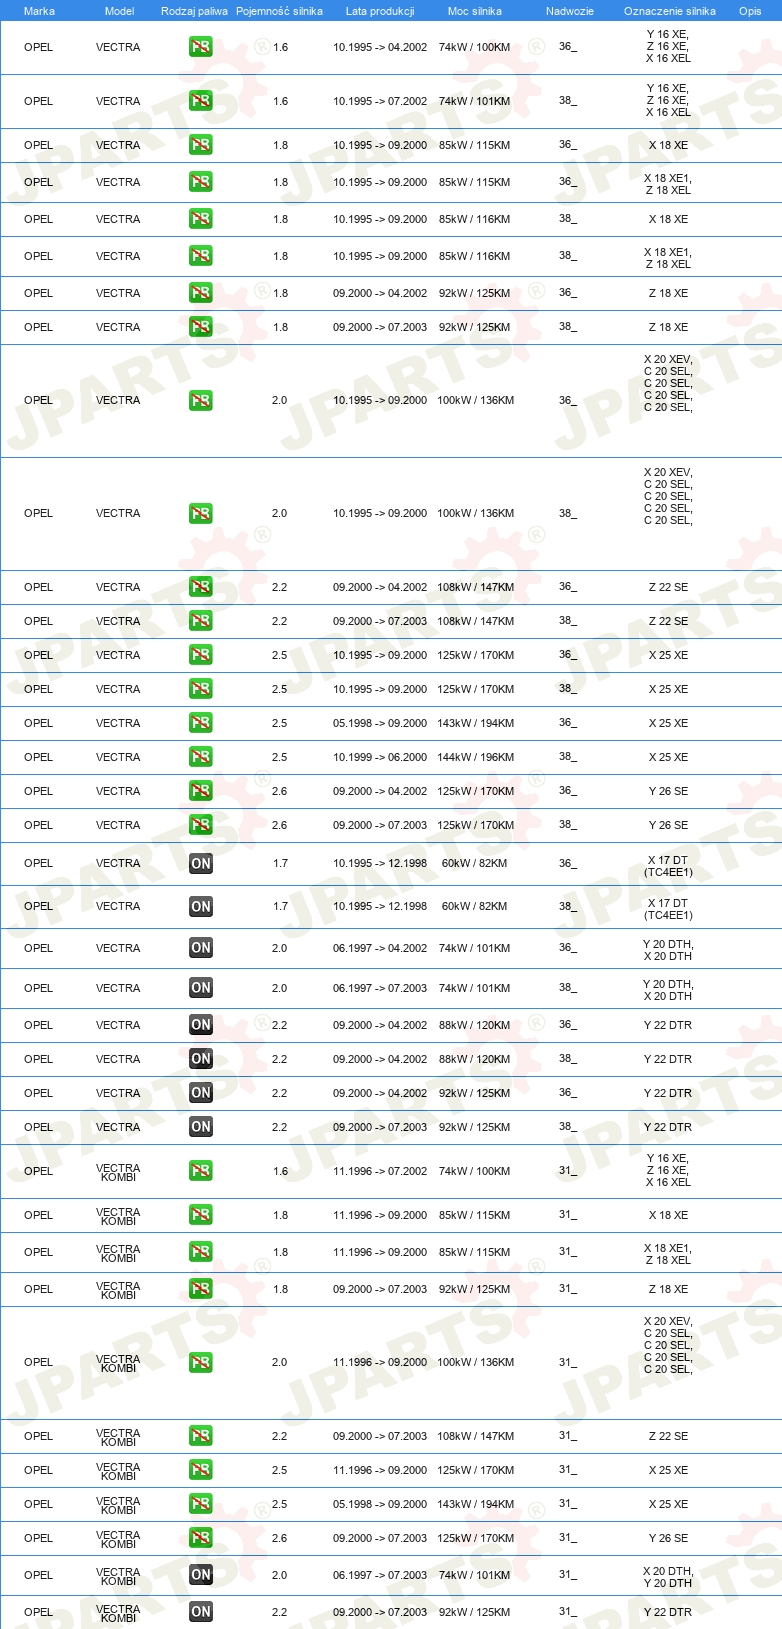Click the ON diesel icon for Vectra 1.7 body 38_
782x1629 pixels.
(201, 906)
